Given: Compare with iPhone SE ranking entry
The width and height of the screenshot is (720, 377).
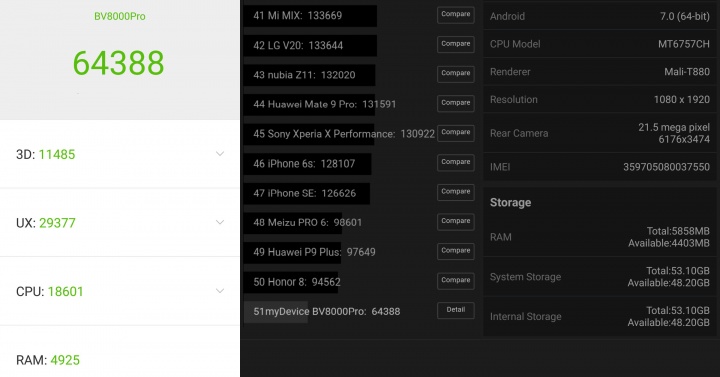Looking at the screenshot, I should pos(456,192).
